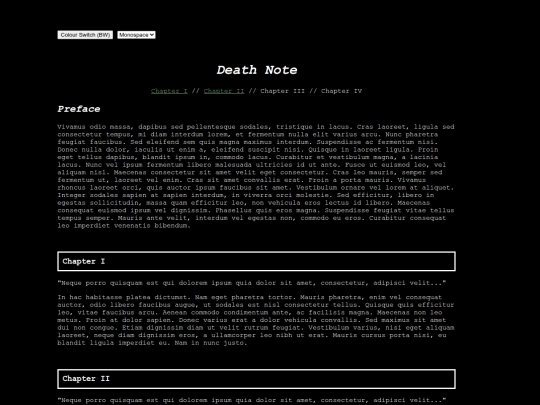The image size is (540, 405).
Task: Click the Preface heading
Action: (x=79, y=109)
